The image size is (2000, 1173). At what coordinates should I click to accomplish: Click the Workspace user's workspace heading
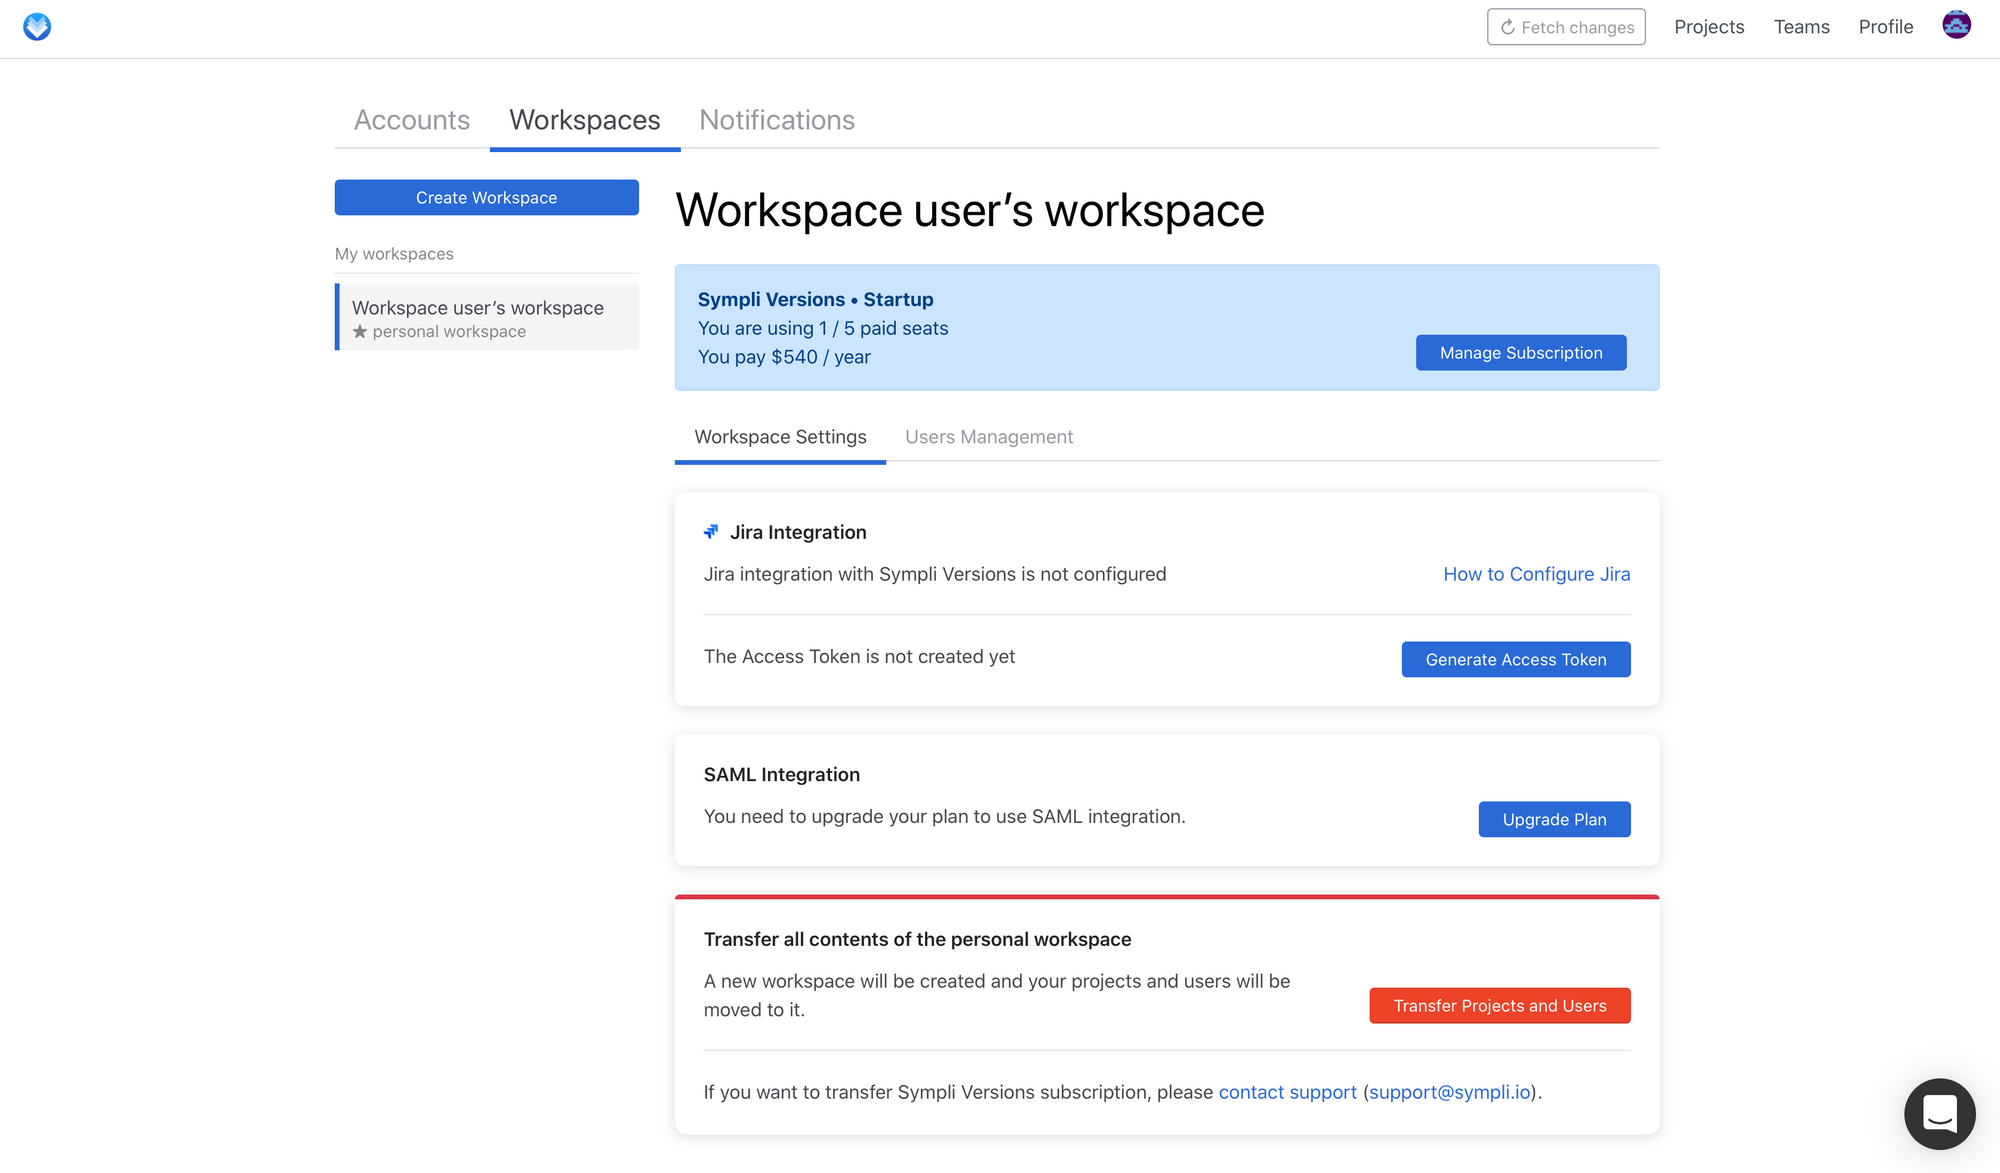[970, 211]
